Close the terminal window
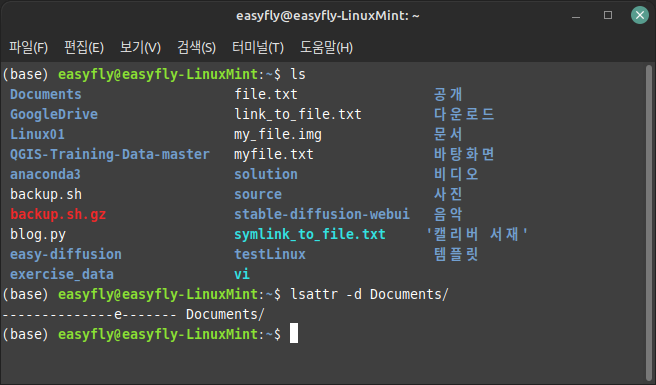This screenshot has width=656, height=385. (640, 15)
